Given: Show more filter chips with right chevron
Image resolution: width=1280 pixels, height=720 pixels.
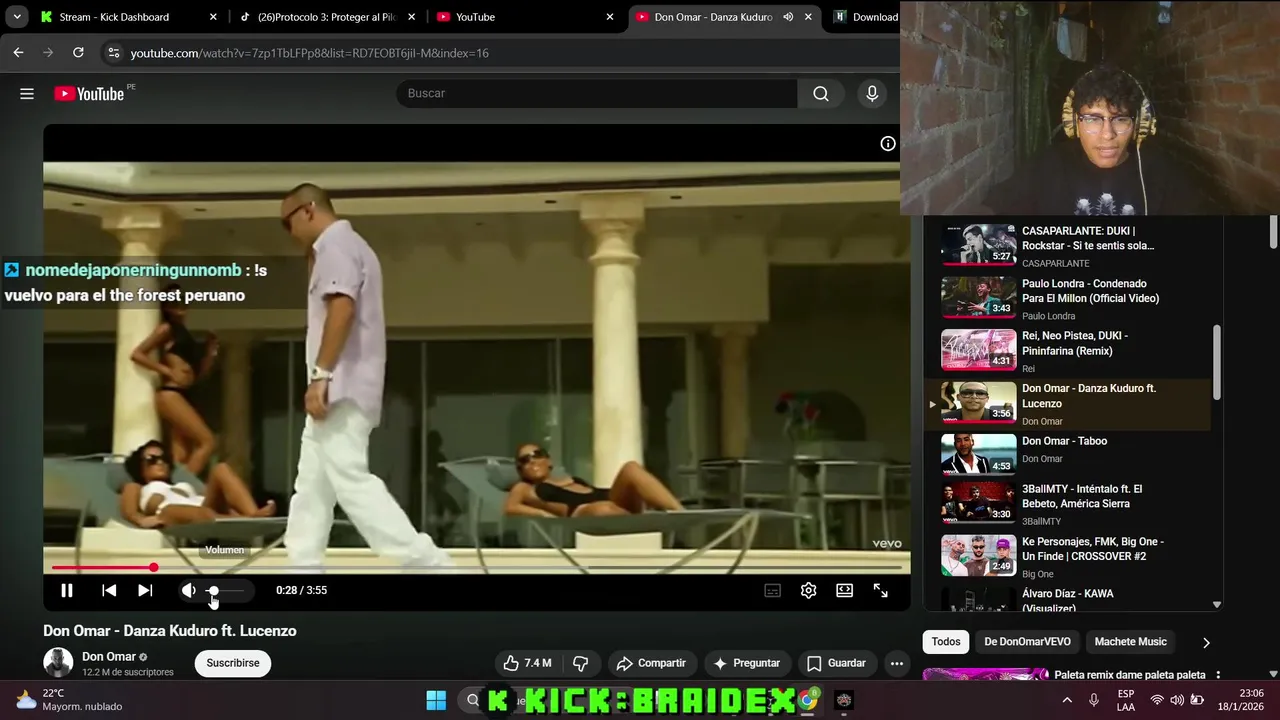Looking at the screenshot, I should click(x=1205, y=643).
